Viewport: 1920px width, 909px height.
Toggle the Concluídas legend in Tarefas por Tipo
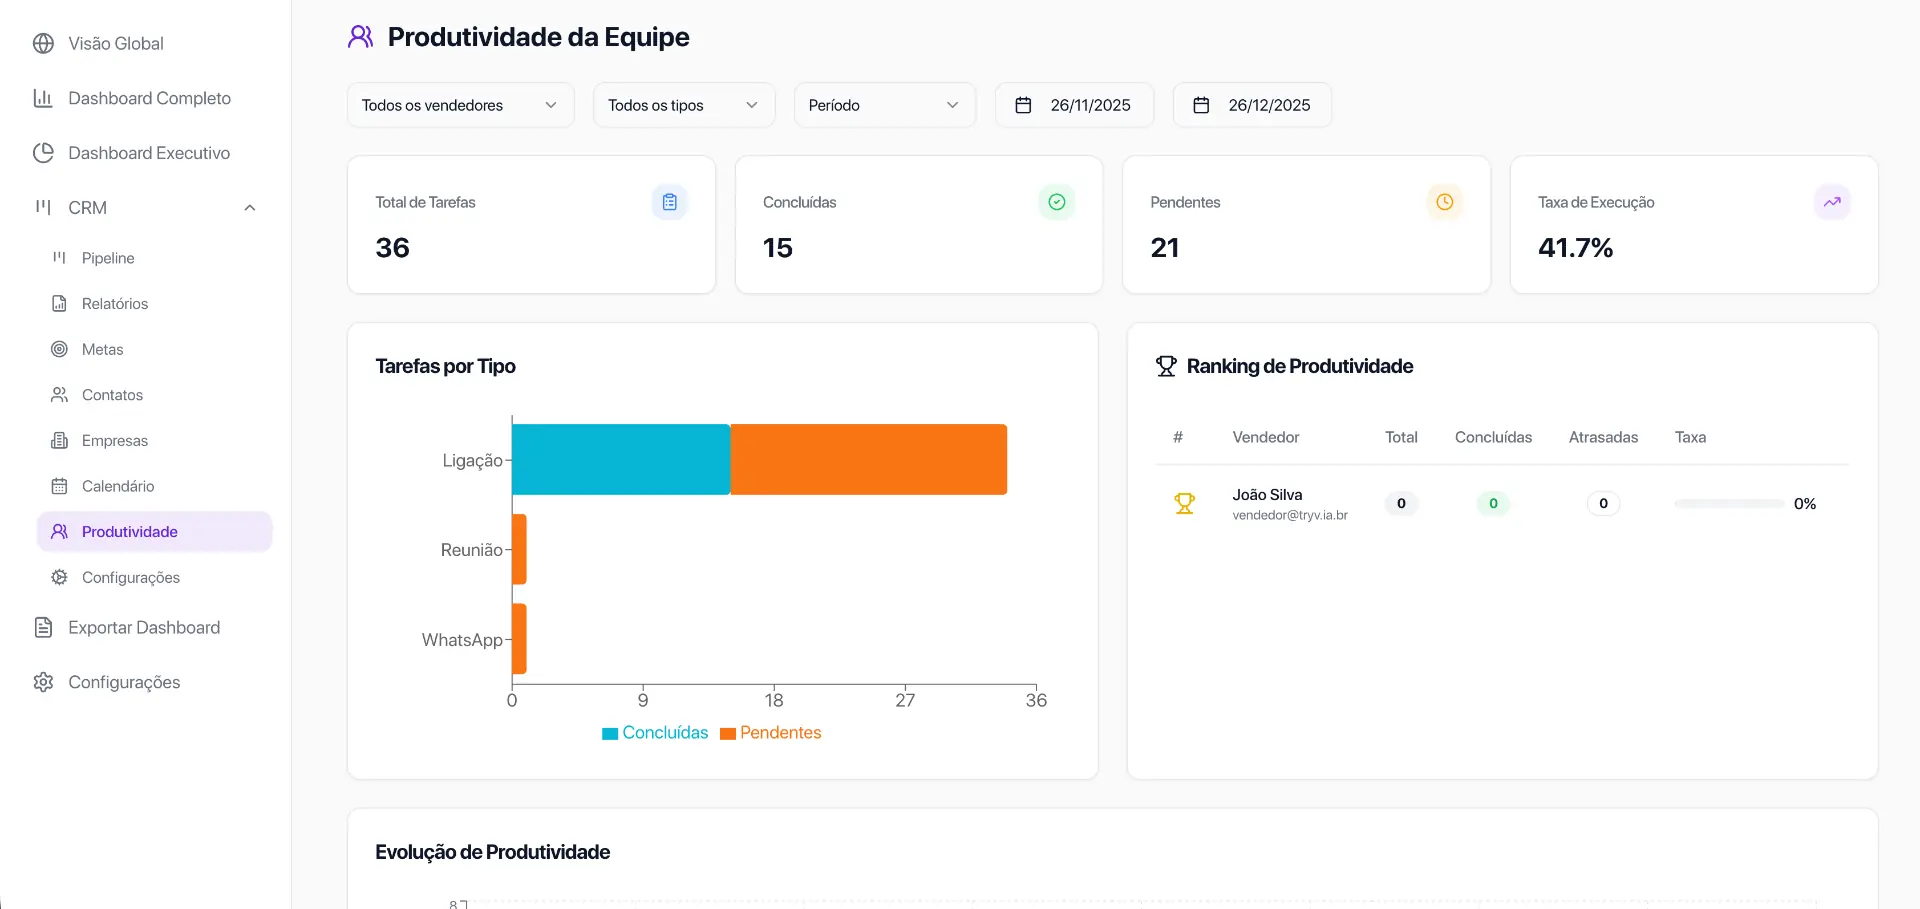point(655,732)
